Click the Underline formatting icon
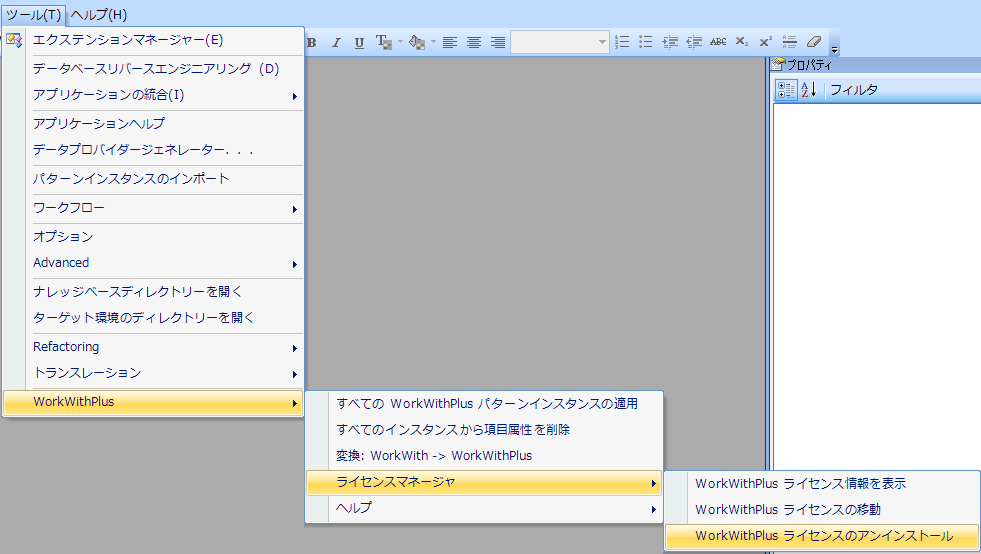This screenshot has width=981, height=554. (x=359, y=42)
